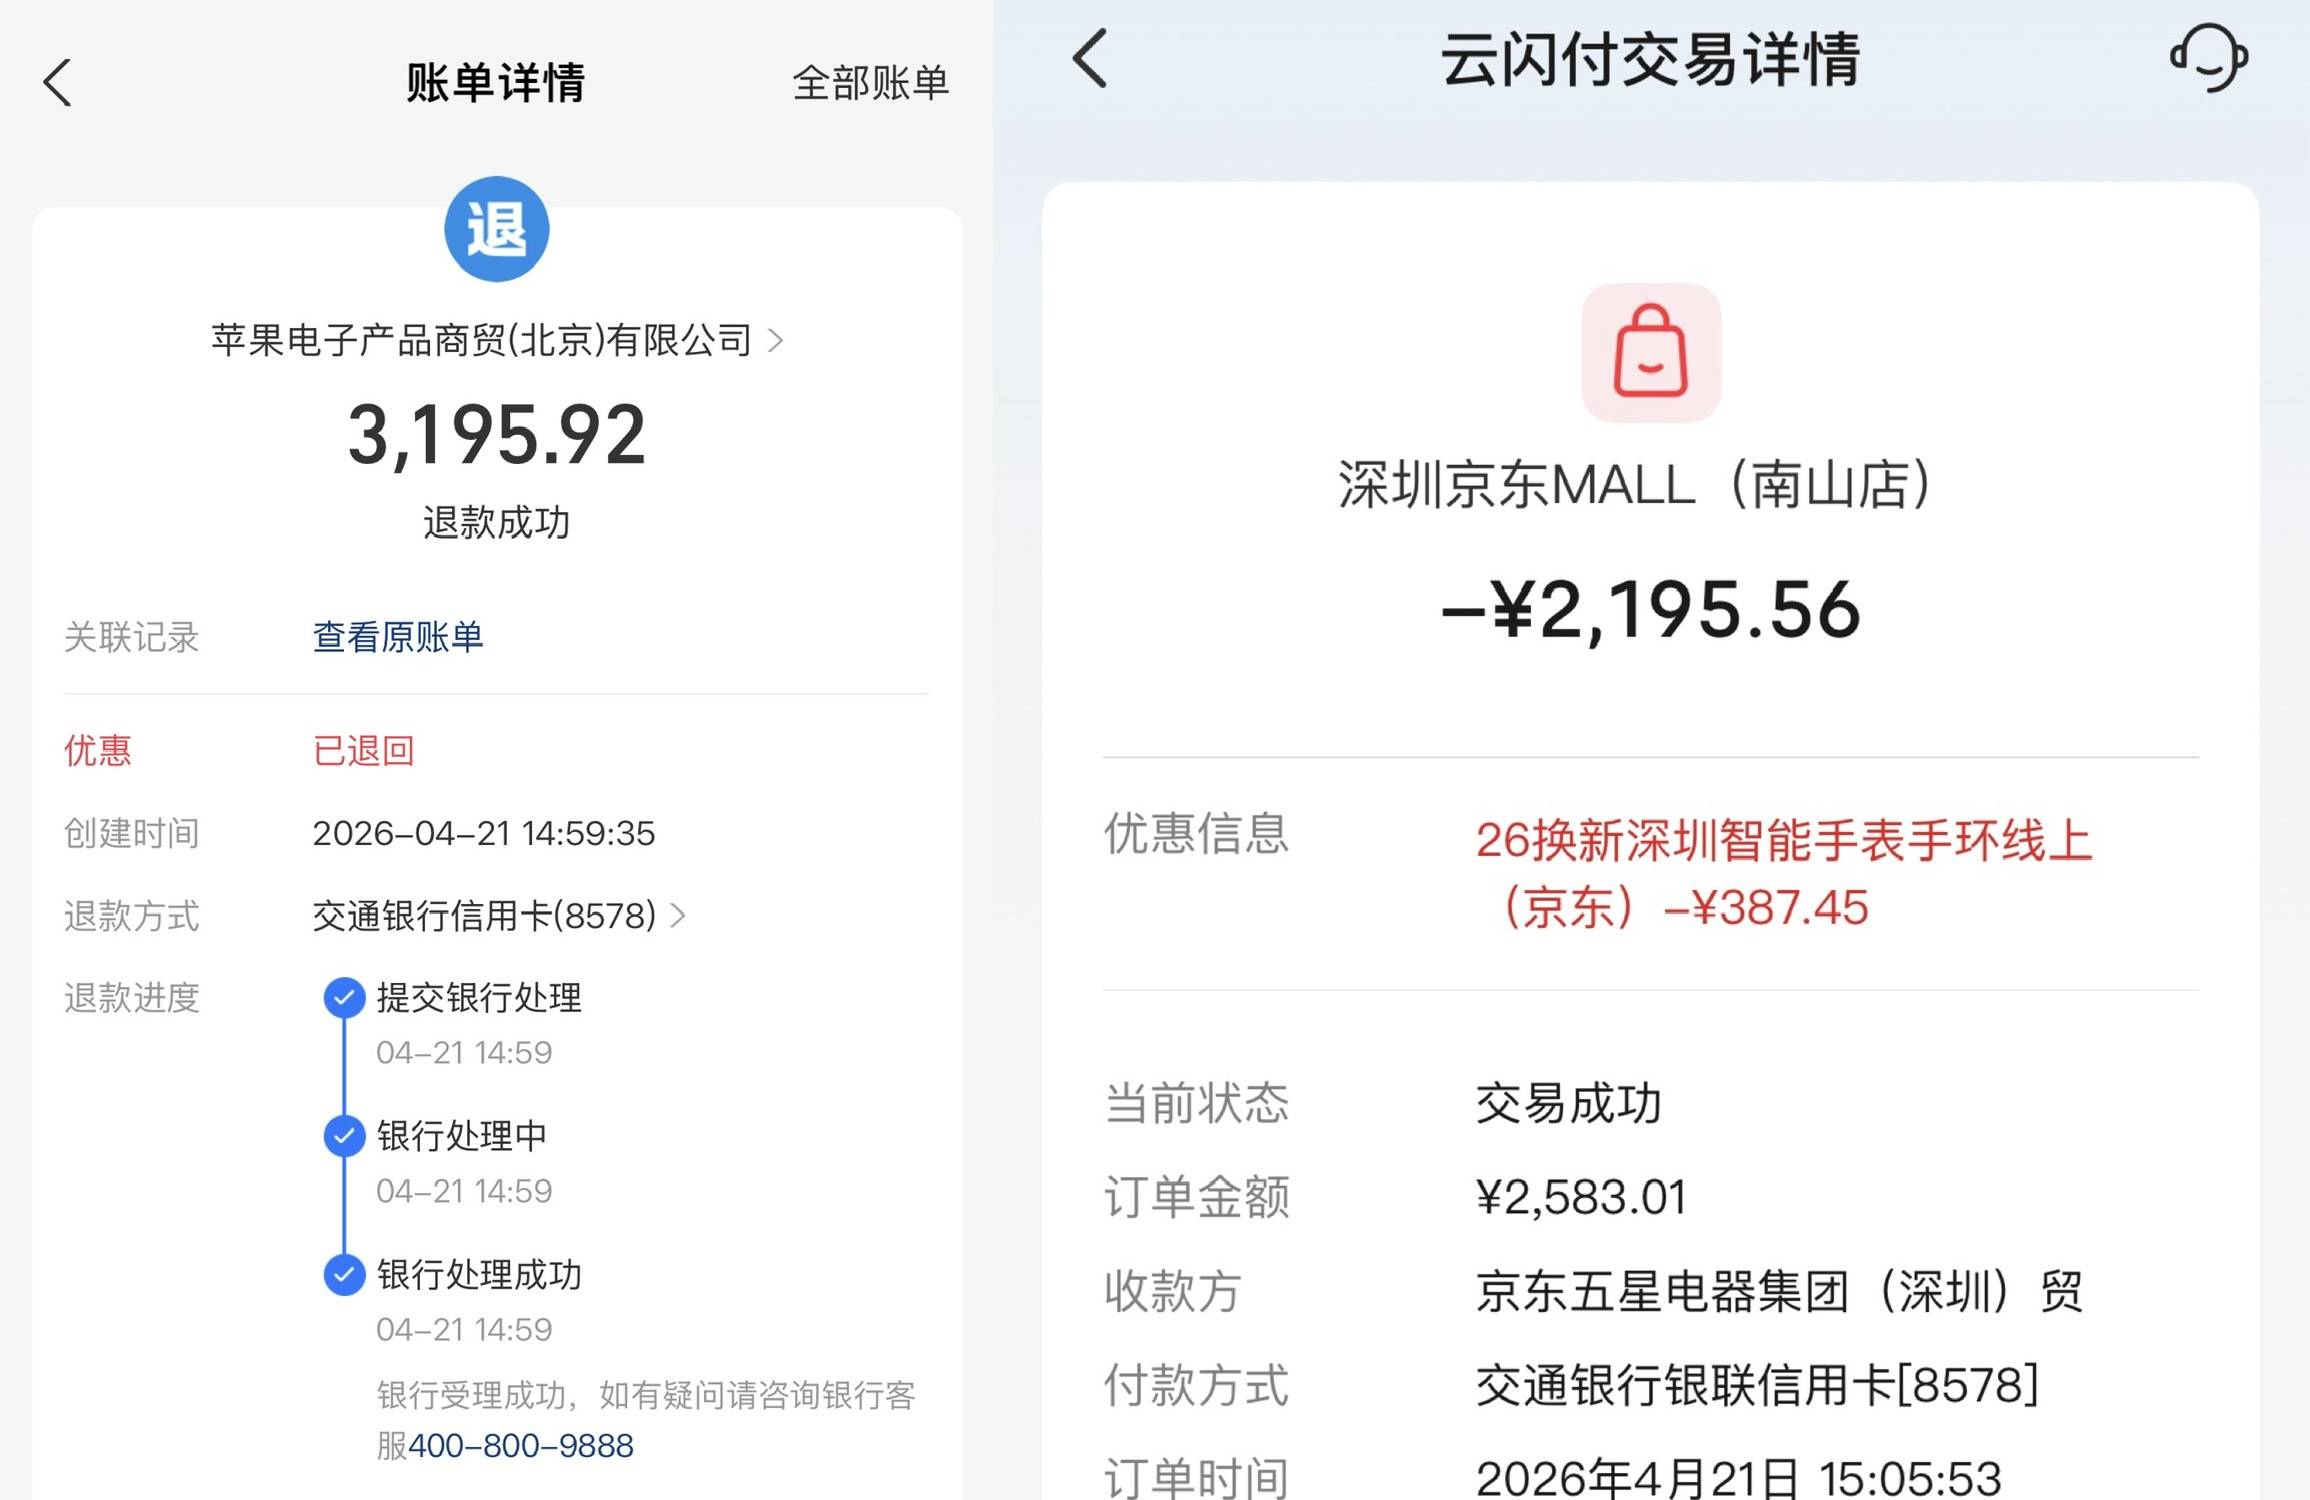Tap the red shopping bag merchant icon
The image size is (2310, 1500).
click(1651, 353)
